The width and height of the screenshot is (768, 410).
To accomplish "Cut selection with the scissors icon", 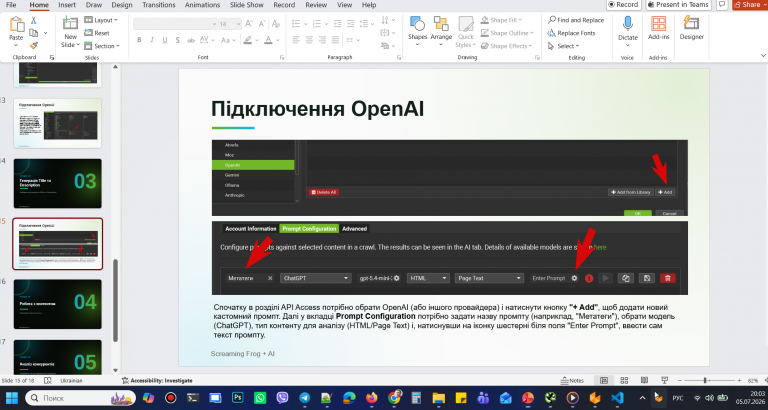I will [34, 20].
